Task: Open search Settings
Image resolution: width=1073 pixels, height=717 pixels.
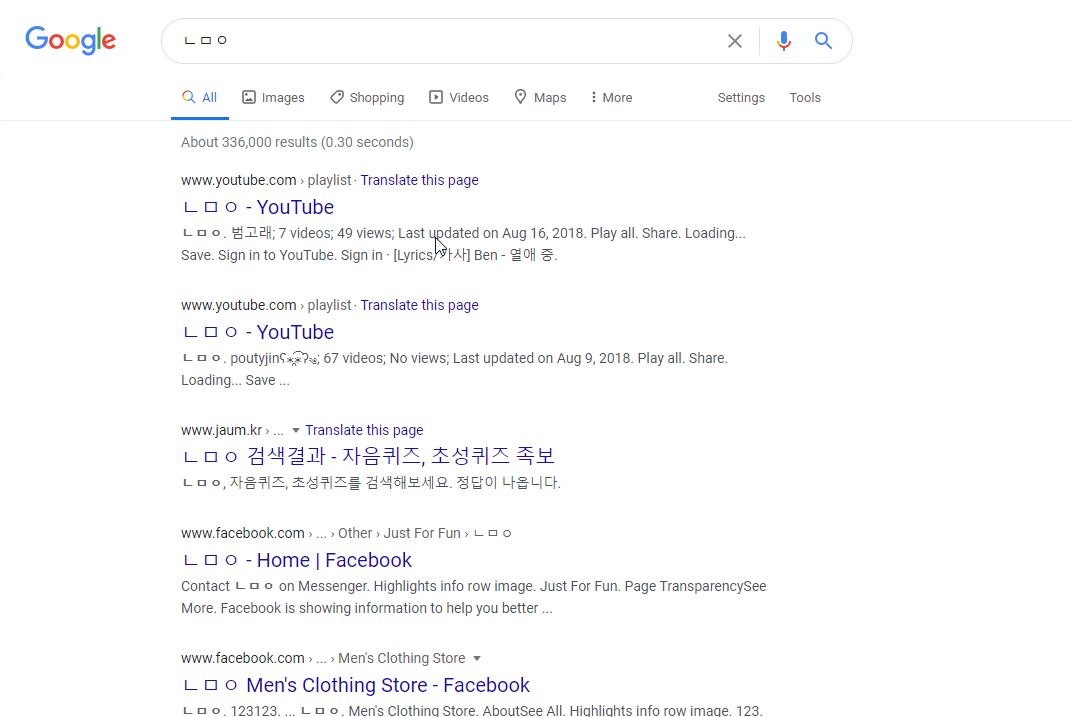Action: (741, 98)
